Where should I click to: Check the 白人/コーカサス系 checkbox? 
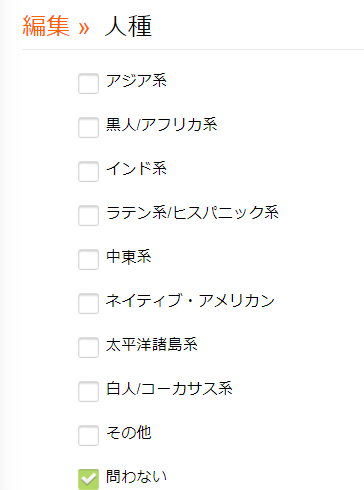[x=88, y=391]
